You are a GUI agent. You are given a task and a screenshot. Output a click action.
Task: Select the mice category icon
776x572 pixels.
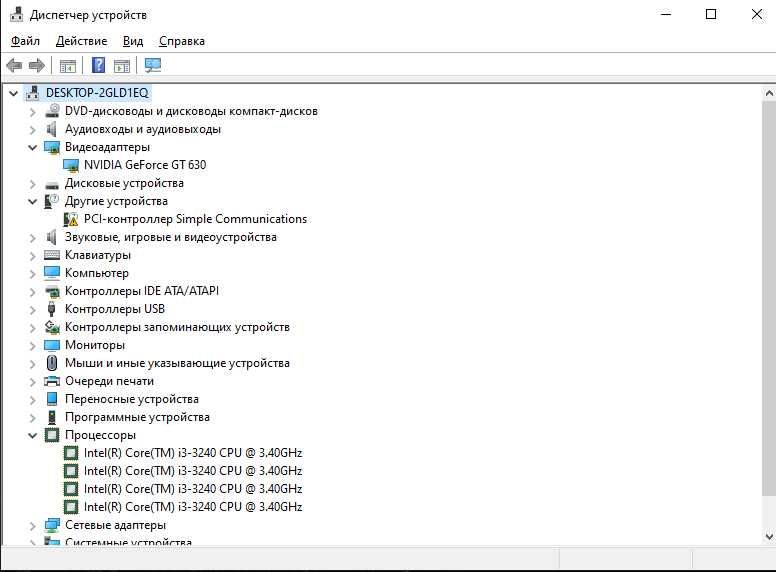tap(51, 363)
